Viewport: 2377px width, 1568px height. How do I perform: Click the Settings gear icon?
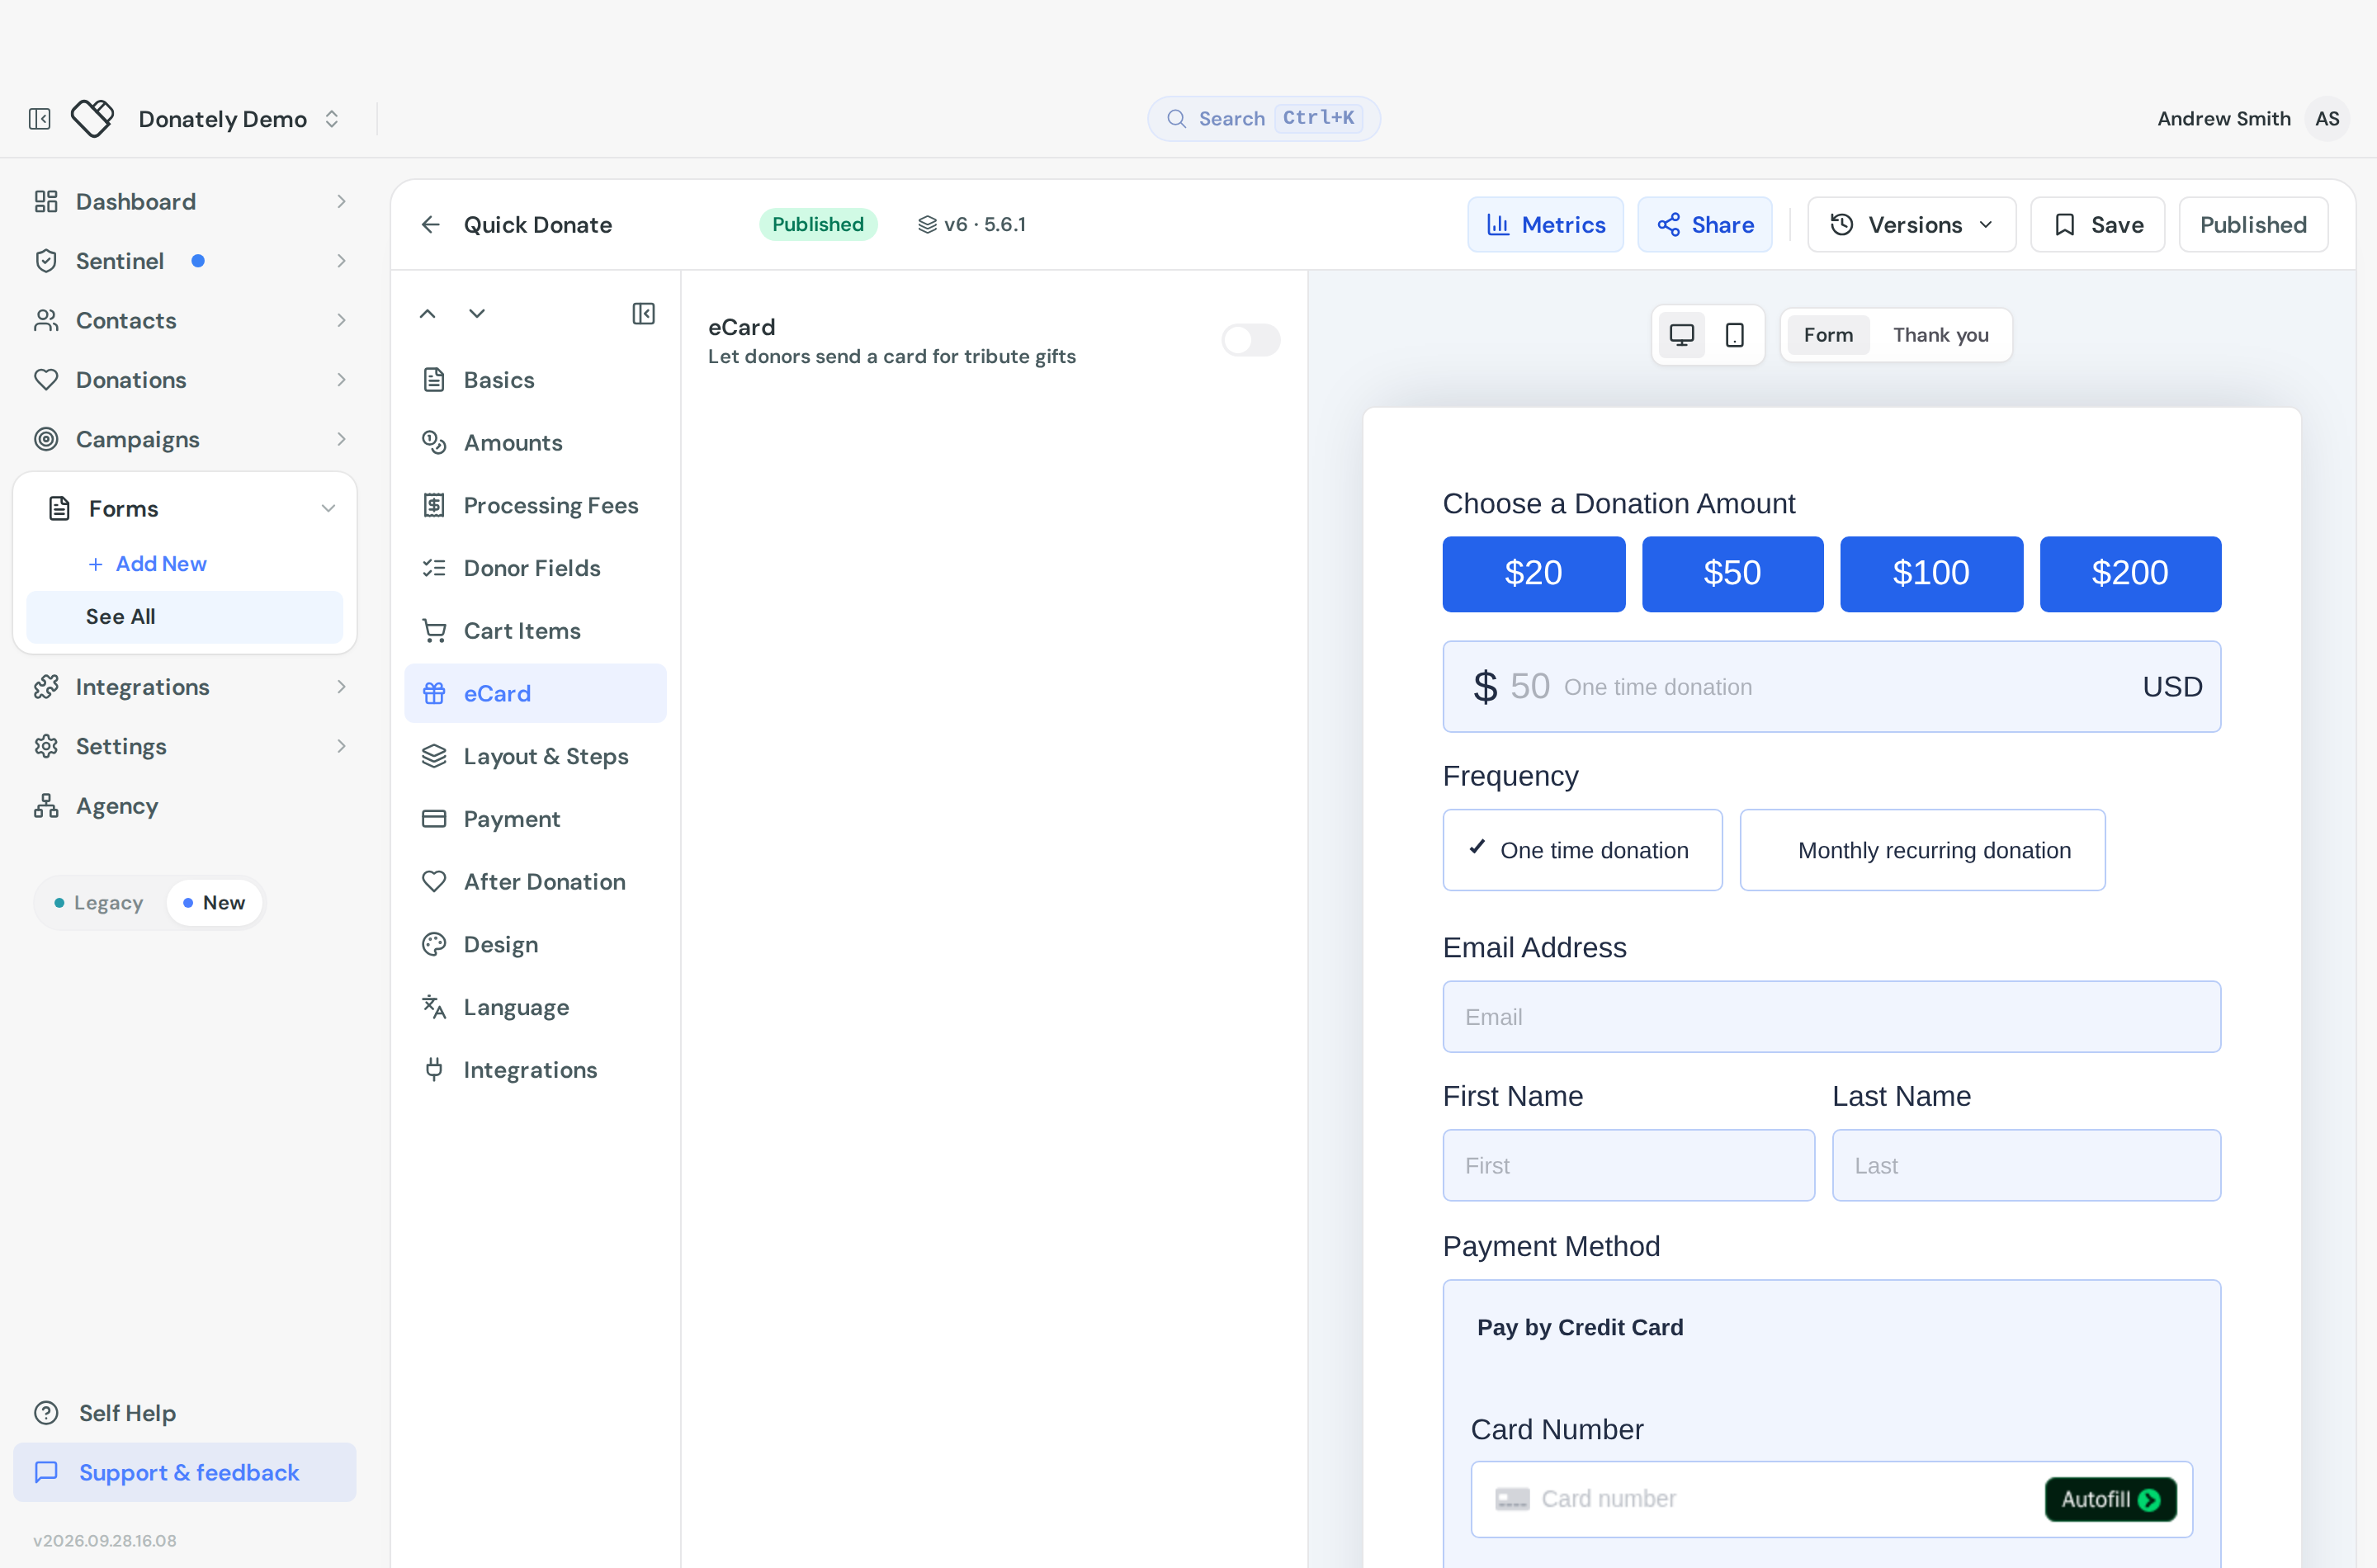pyautogui.click(x=46, y=746)
